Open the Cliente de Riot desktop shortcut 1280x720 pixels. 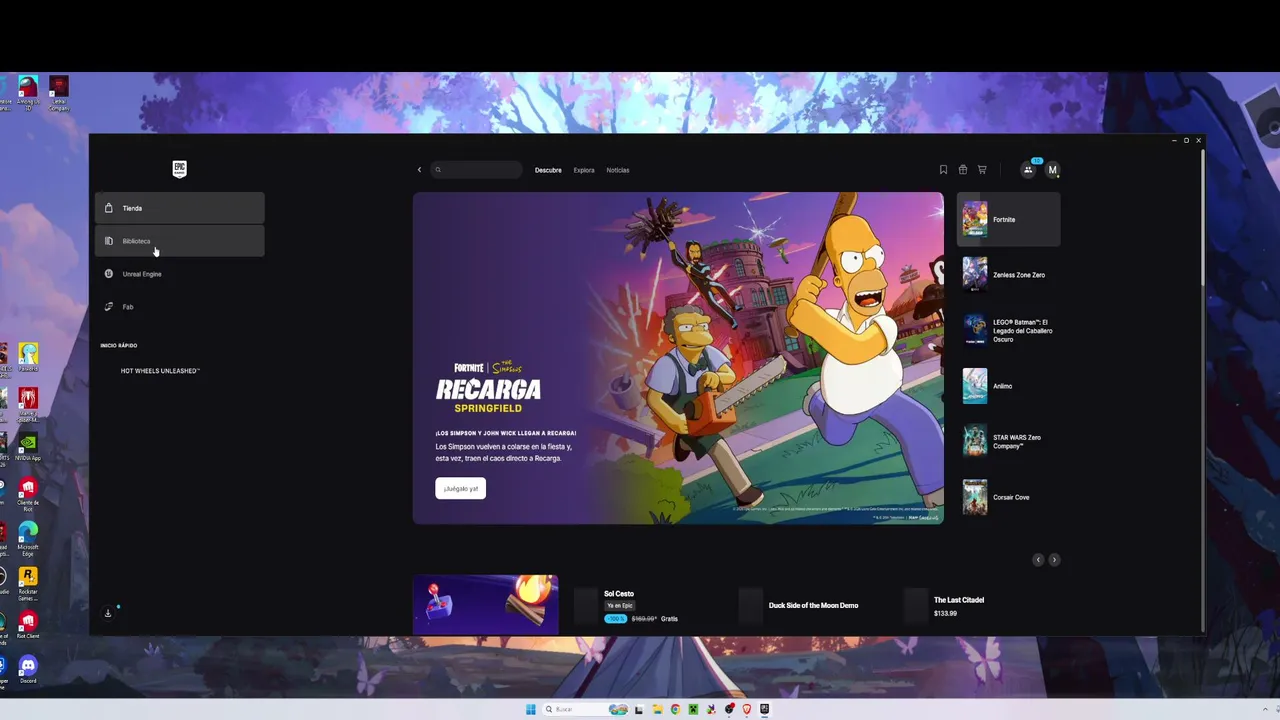[28, 492]
